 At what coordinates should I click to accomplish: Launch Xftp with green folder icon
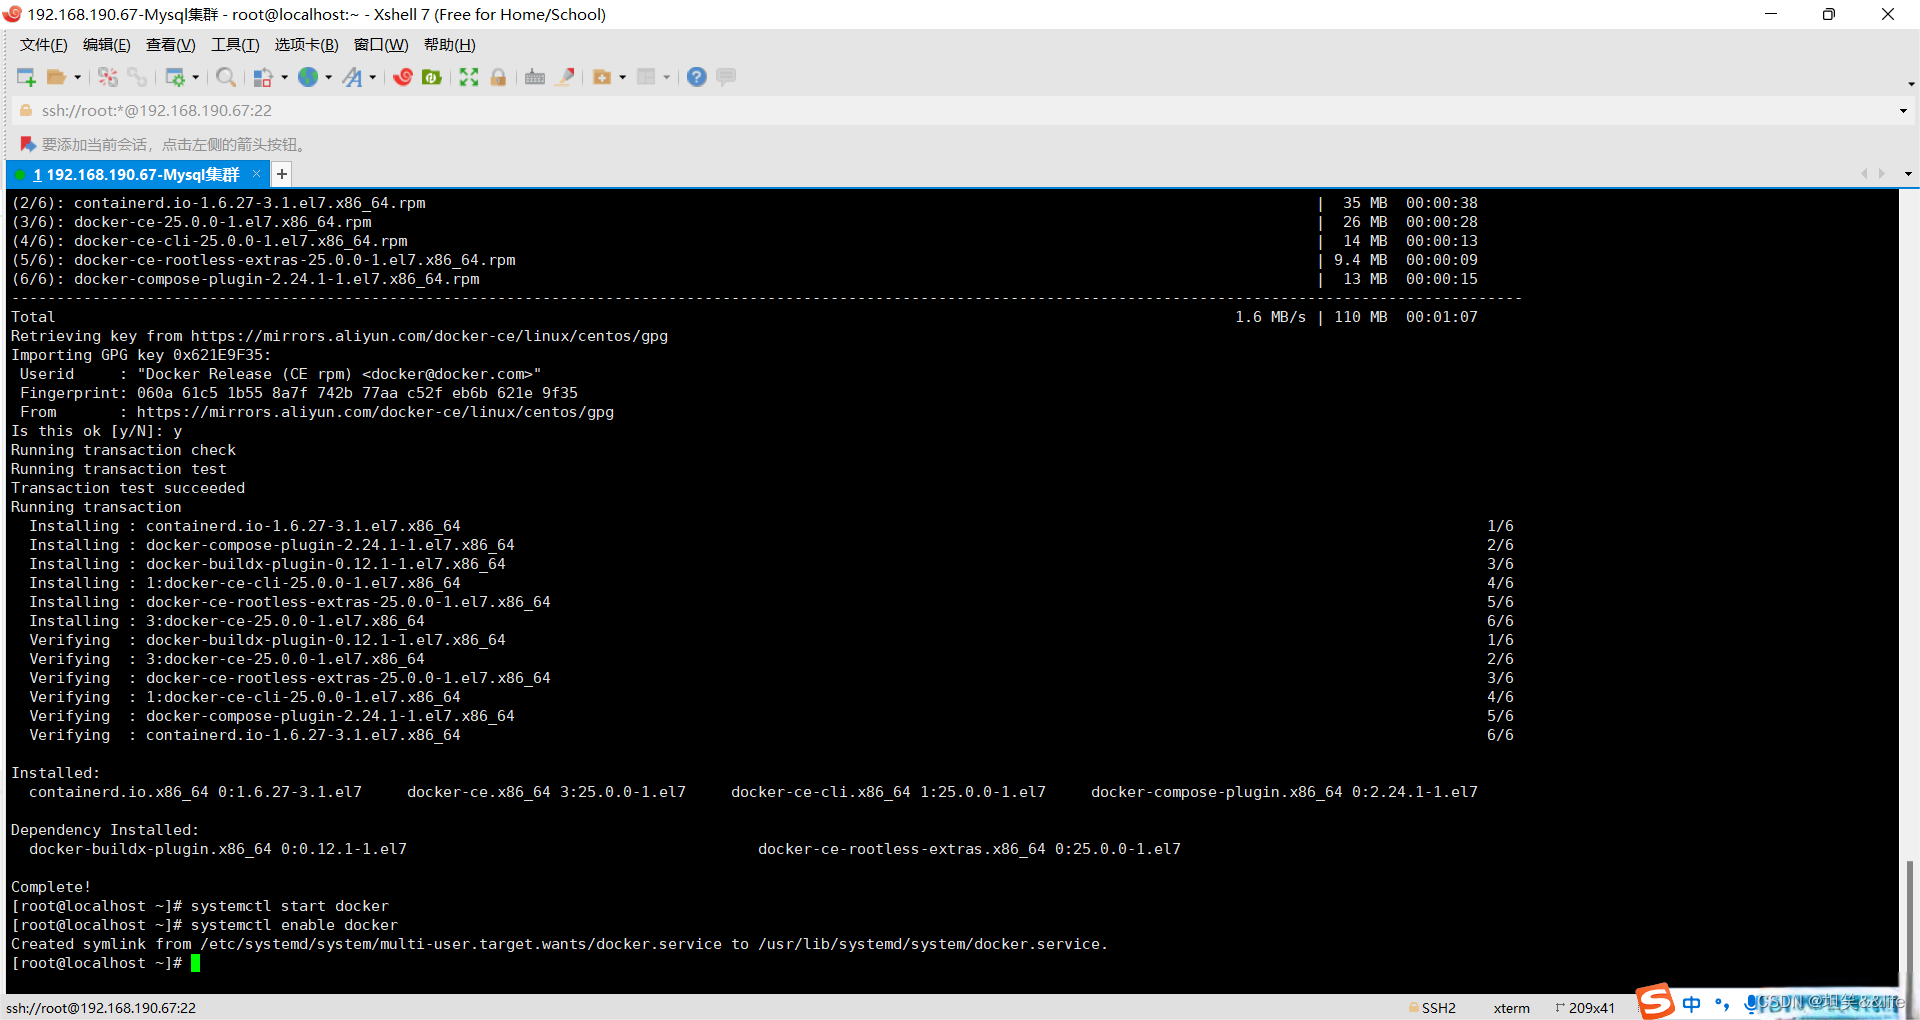432,77
